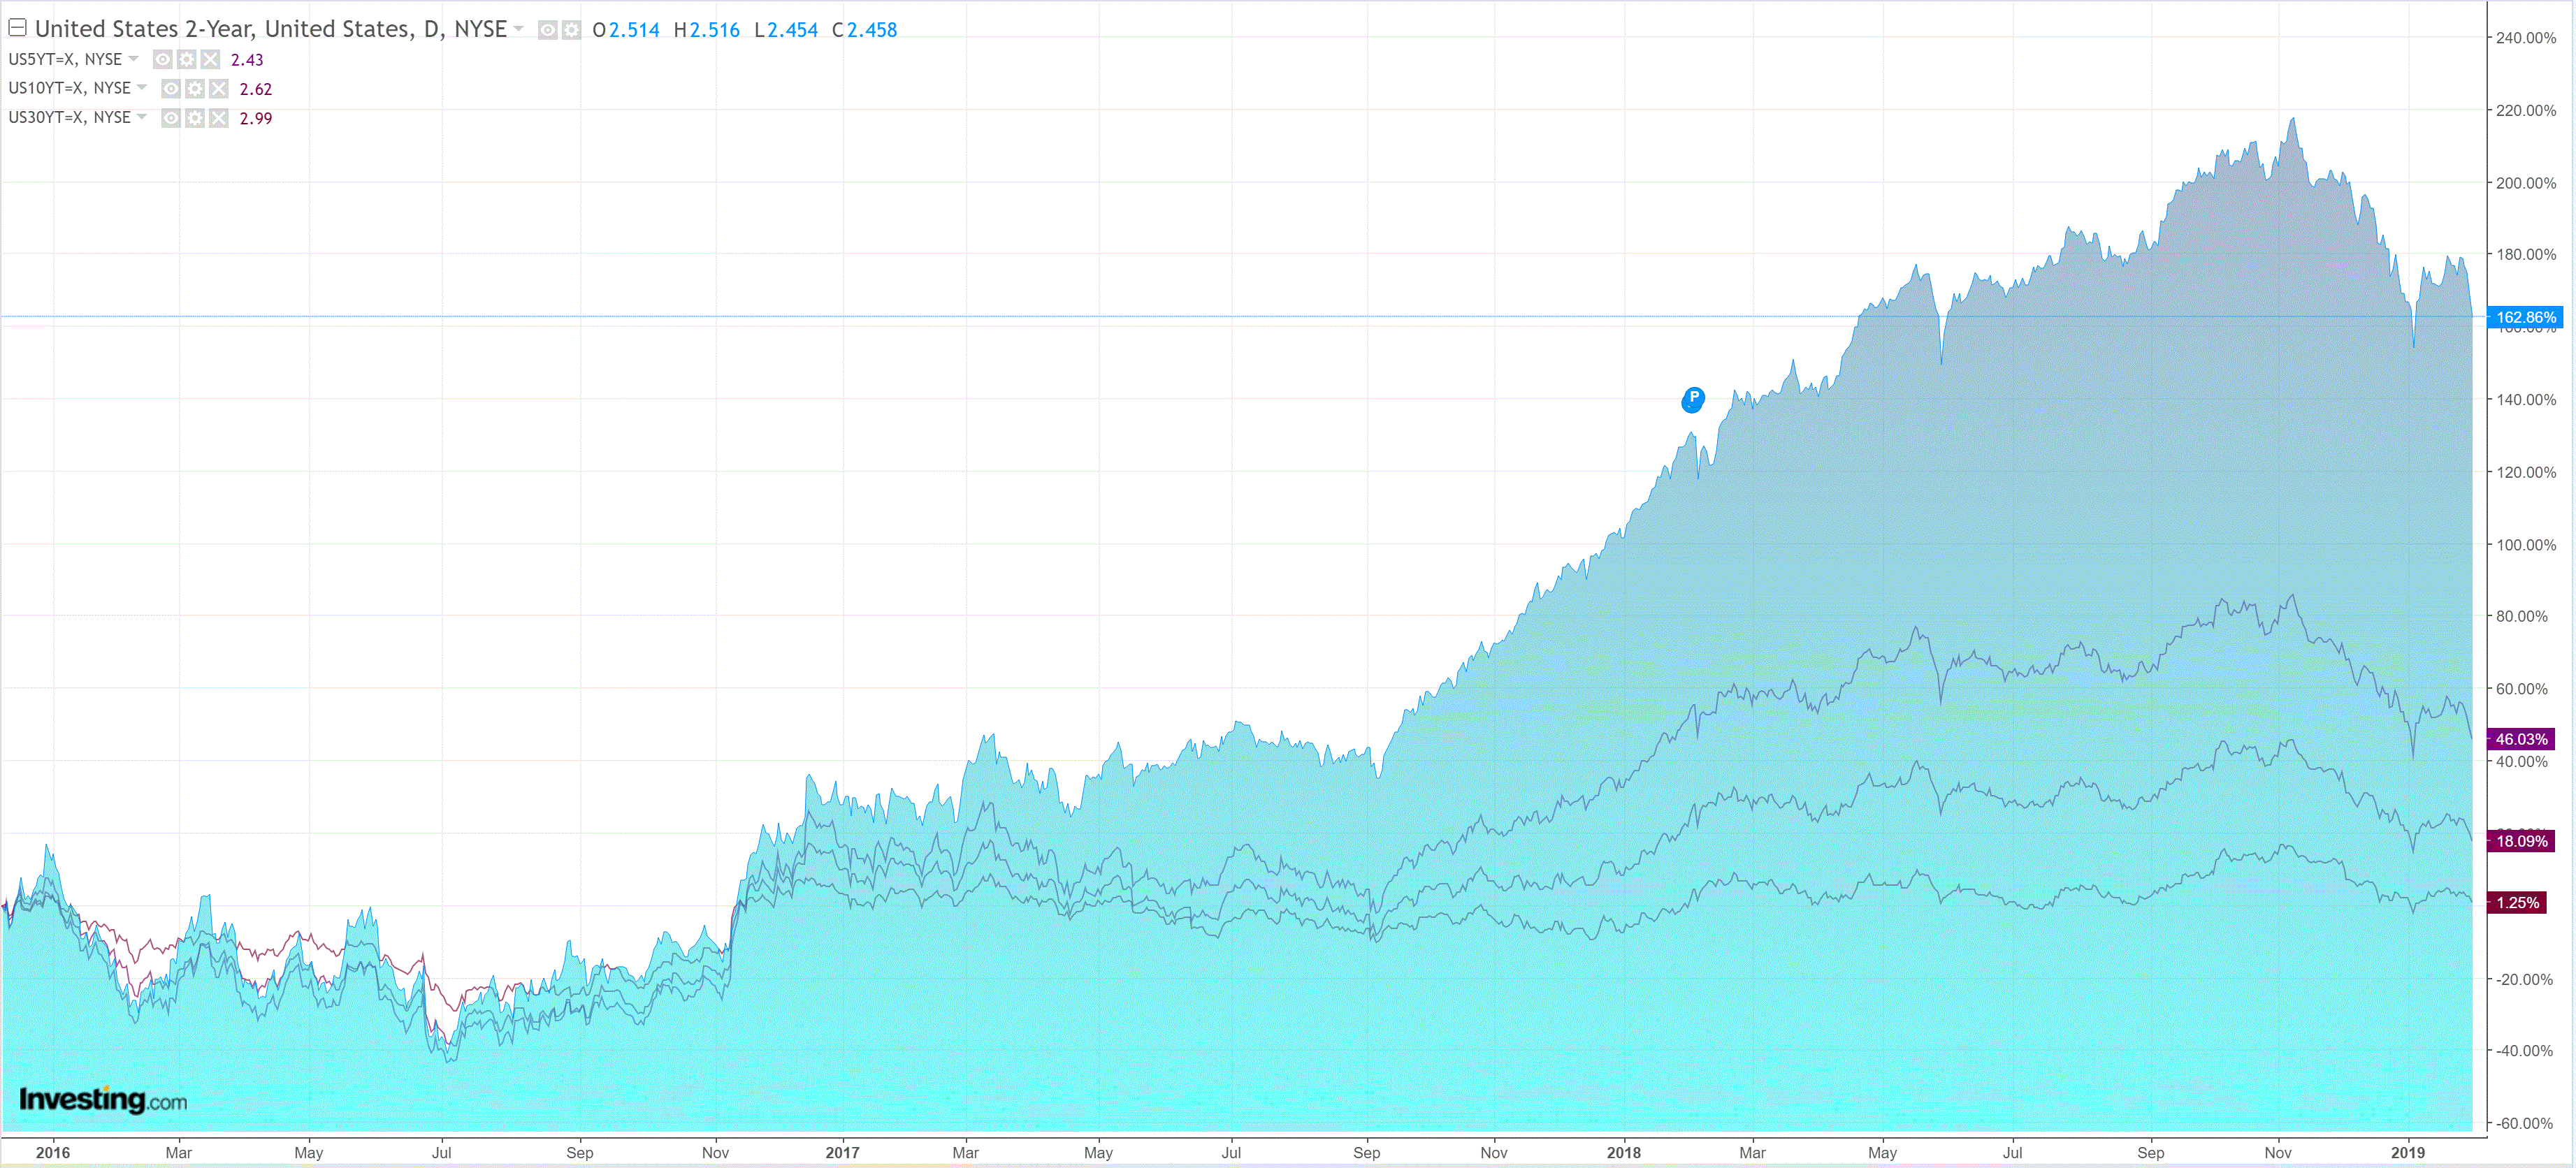Expand dropdown arrow beside US10YT=X, NYSE
This screenshot has width=2576, height=1168.
coord(142,88)
